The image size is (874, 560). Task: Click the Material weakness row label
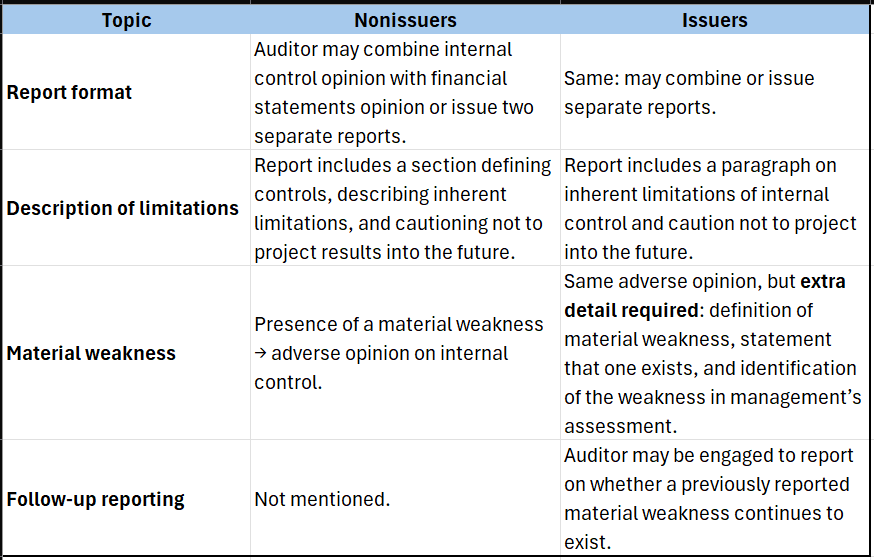(91, 353)
